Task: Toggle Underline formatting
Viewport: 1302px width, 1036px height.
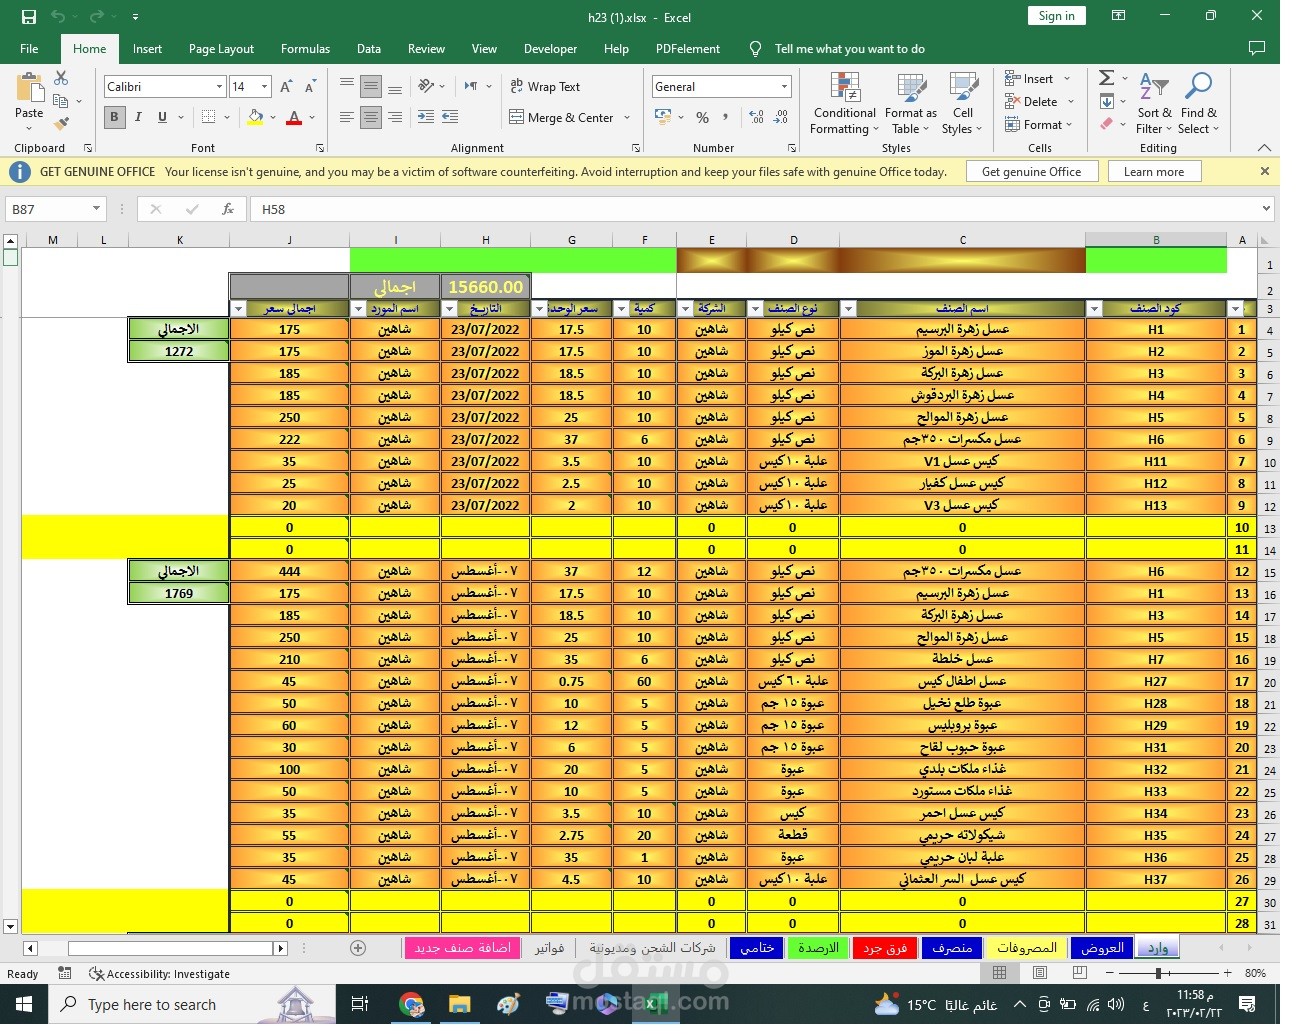Action: pos(162,117)
